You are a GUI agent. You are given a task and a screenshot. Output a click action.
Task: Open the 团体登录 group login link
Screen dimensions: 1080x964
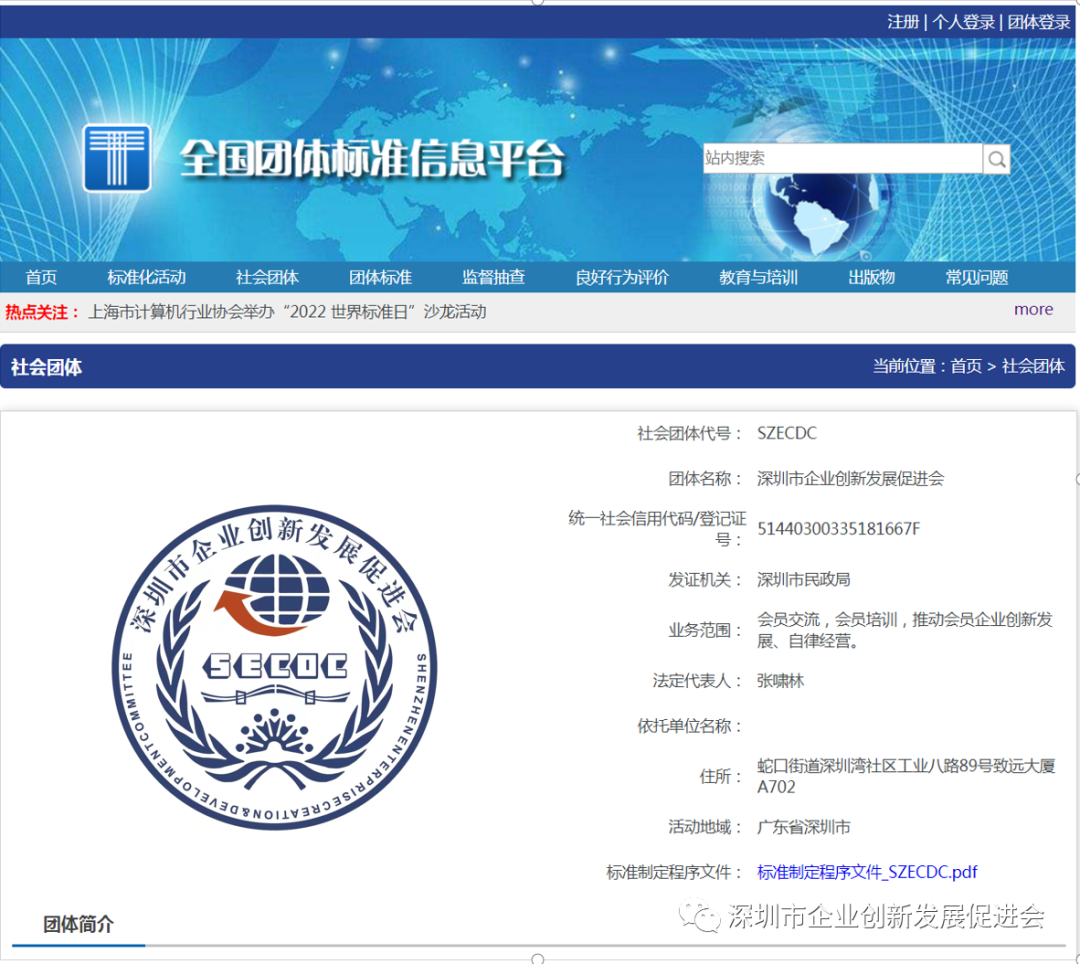point(1038,22)
